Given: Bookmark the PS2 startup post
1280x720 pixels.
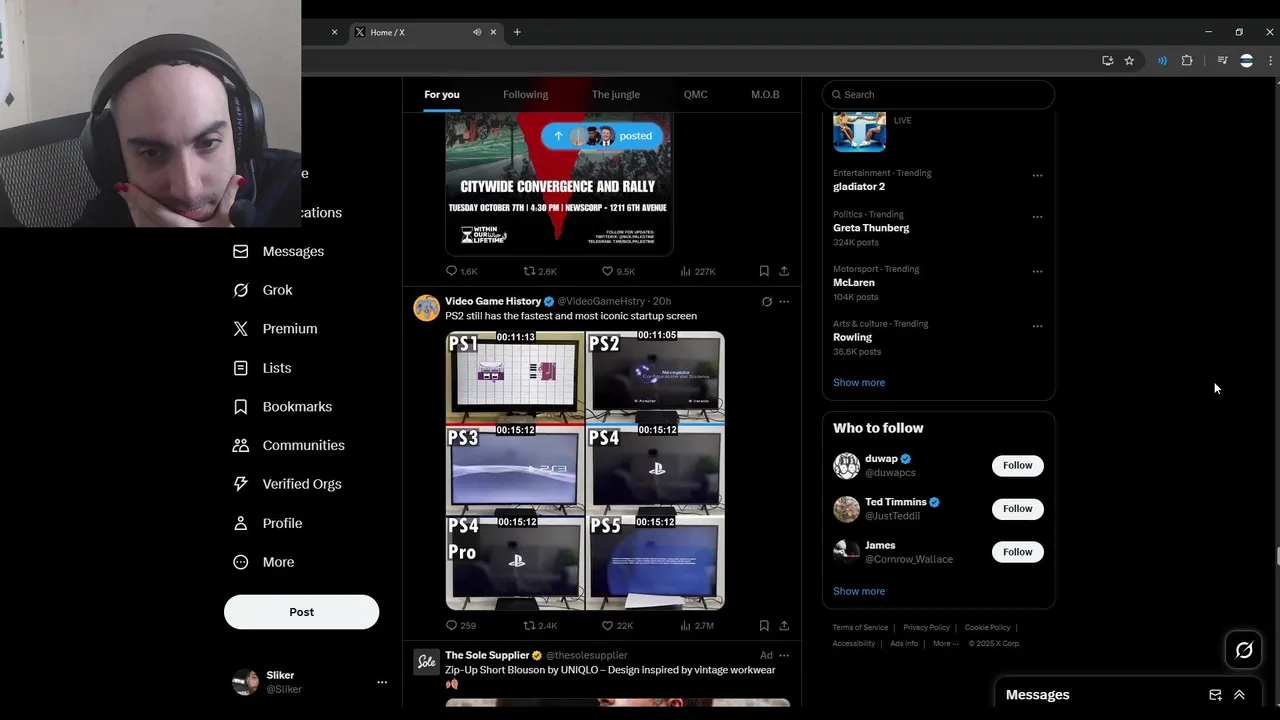Looking at the screenshot, I should pyautogui.click(x=764, y=626).
